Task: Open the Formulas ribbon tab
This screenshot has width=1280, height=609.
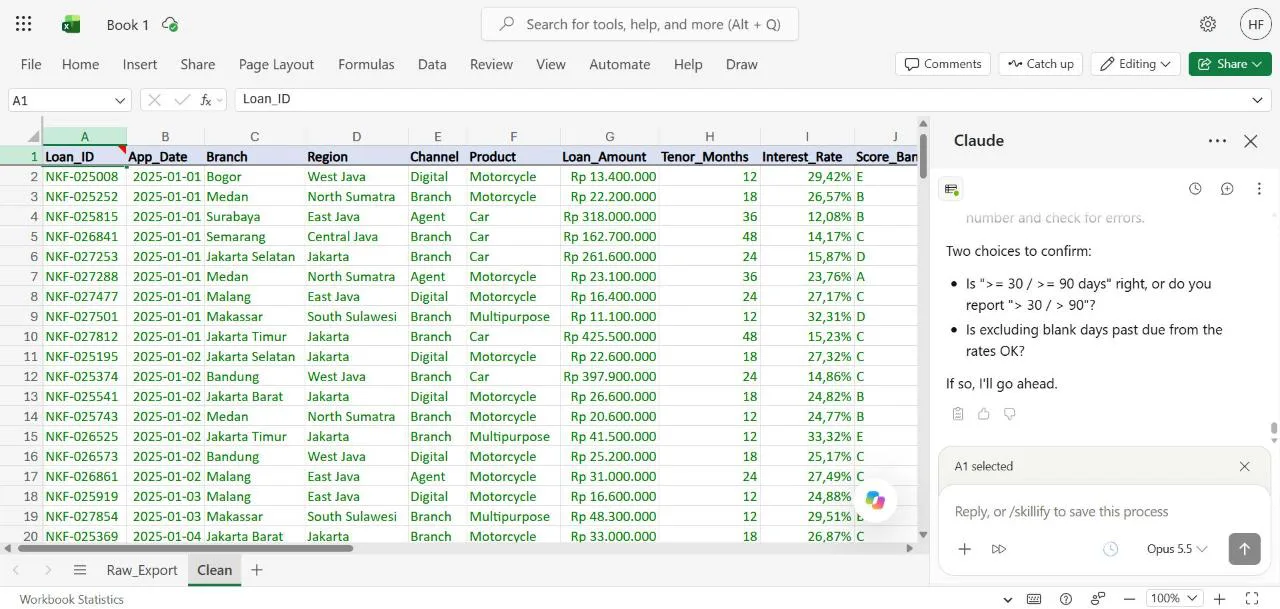Action: coord(366,64)
